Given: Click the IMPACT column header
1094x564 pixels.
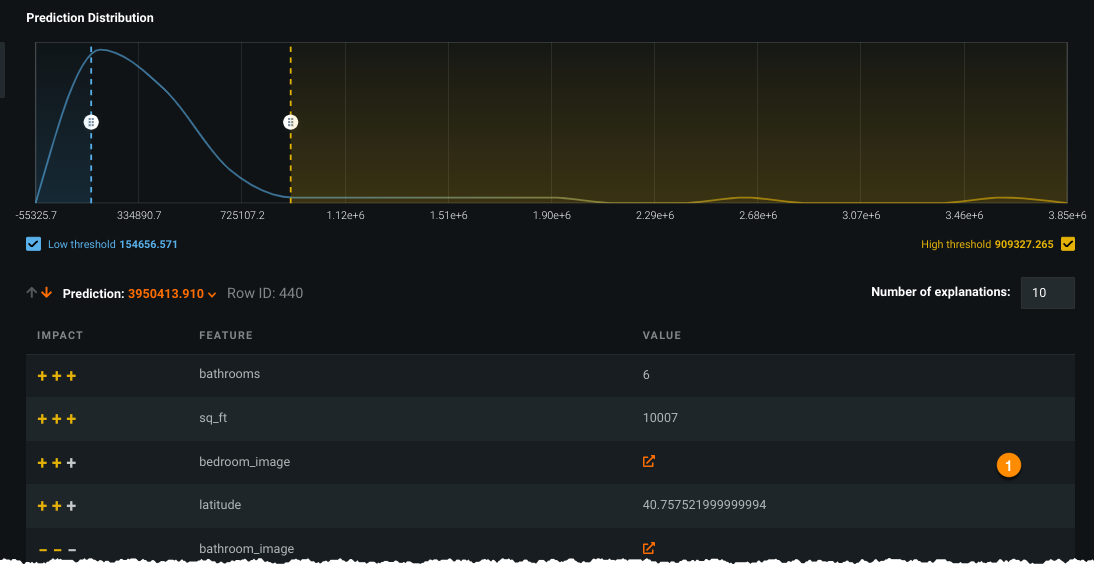Looking at the screenshot, I should [60, 336].
